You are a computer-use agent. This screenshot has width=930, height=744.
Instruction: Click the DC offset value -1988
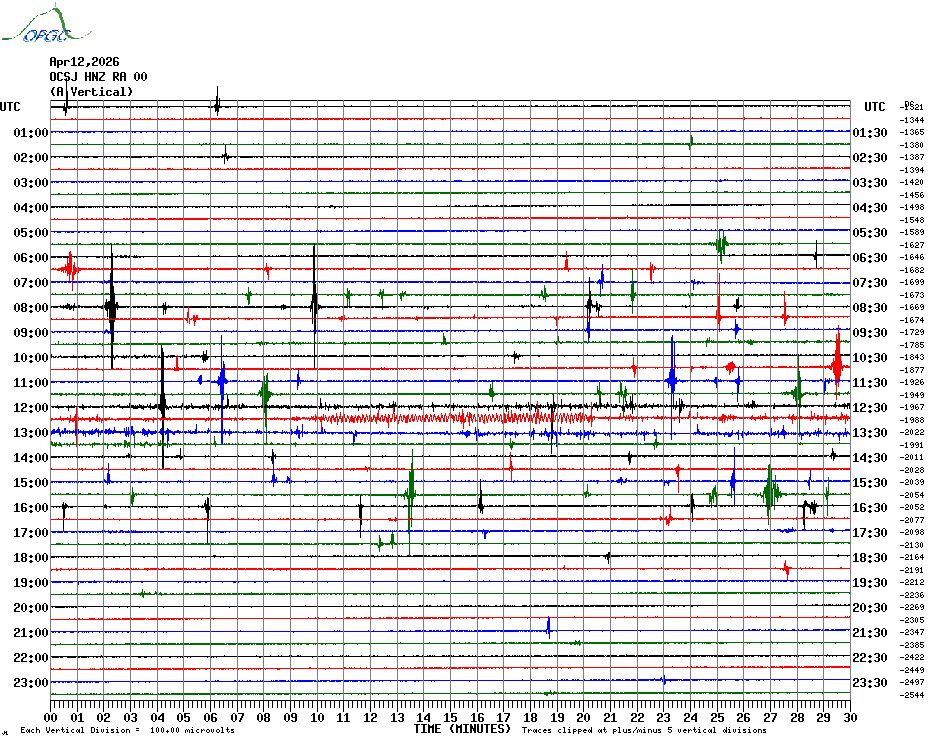click(x=912, y=420)
